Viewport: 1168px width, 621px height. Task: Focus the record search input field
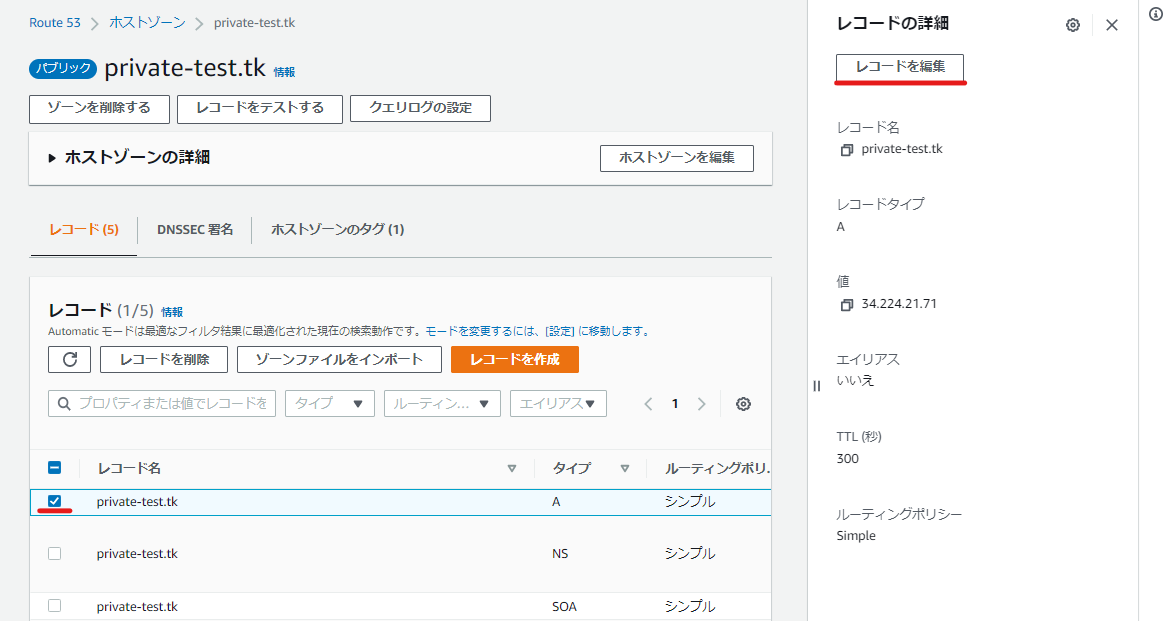pyautogui.click(x=162, y=404)
